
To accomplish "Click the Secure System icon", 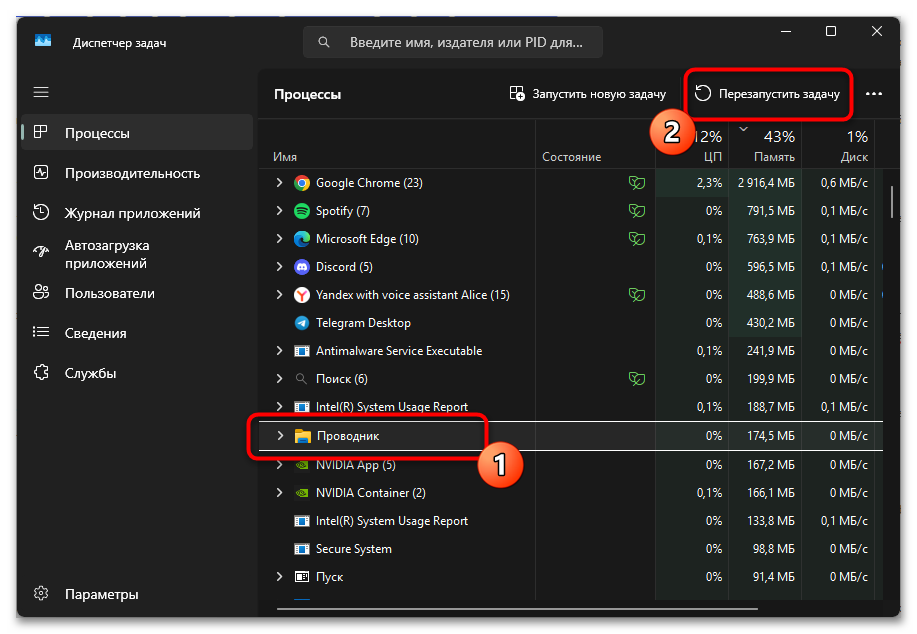I will point(302,549).
